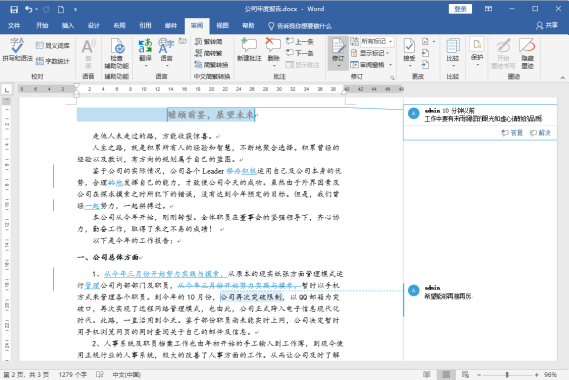
Task: Click the 96% zoom level indicator
Action: [x=550, y=375]
